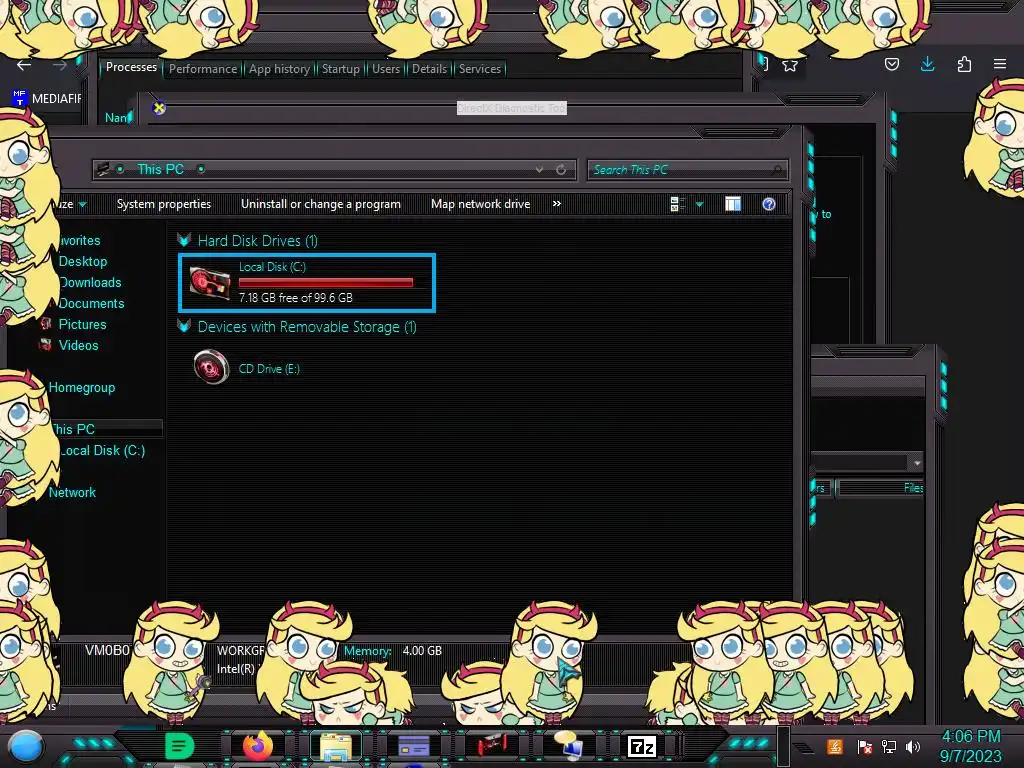Select Network in the navigation pane

72,492
